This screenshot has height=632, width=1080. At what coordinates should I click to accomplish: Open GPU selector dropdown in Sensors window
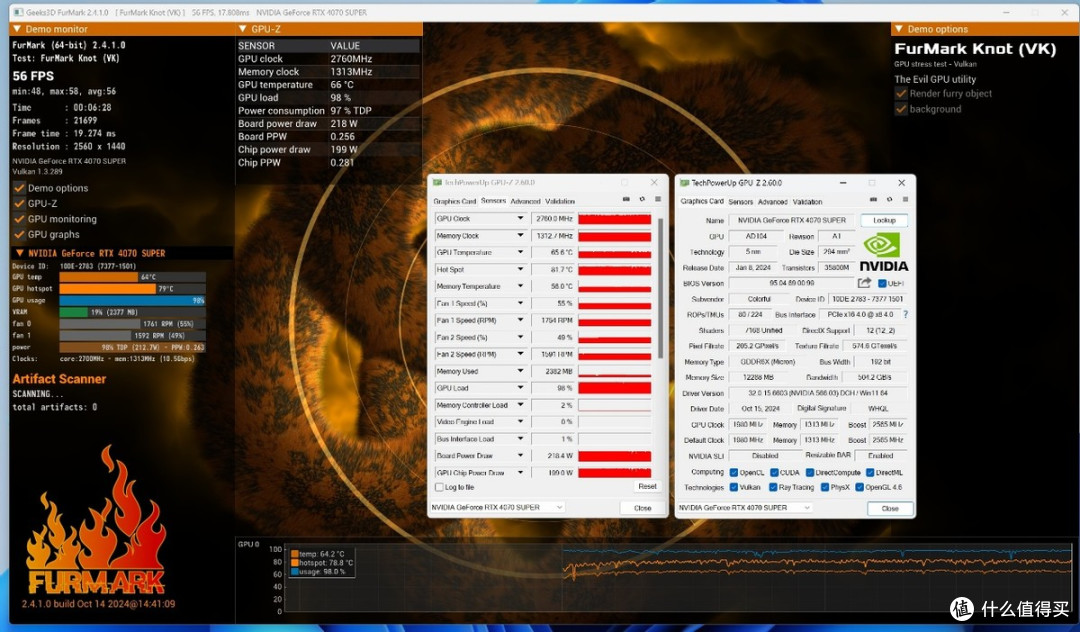[497, 507]
